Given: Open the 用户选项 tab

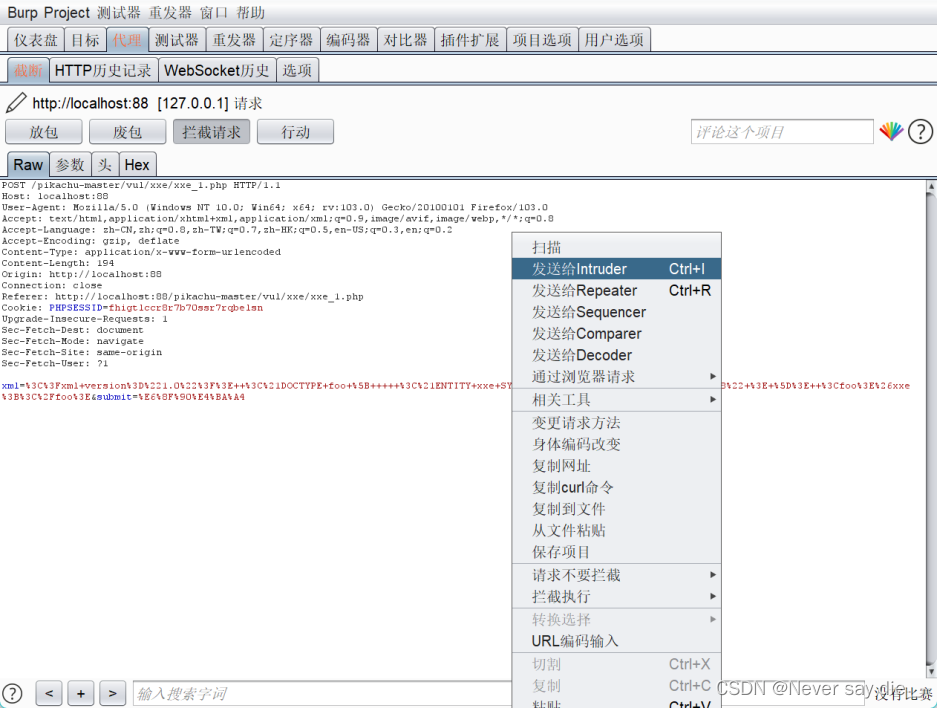Looking at the screenshot, I should click(614, 40).
